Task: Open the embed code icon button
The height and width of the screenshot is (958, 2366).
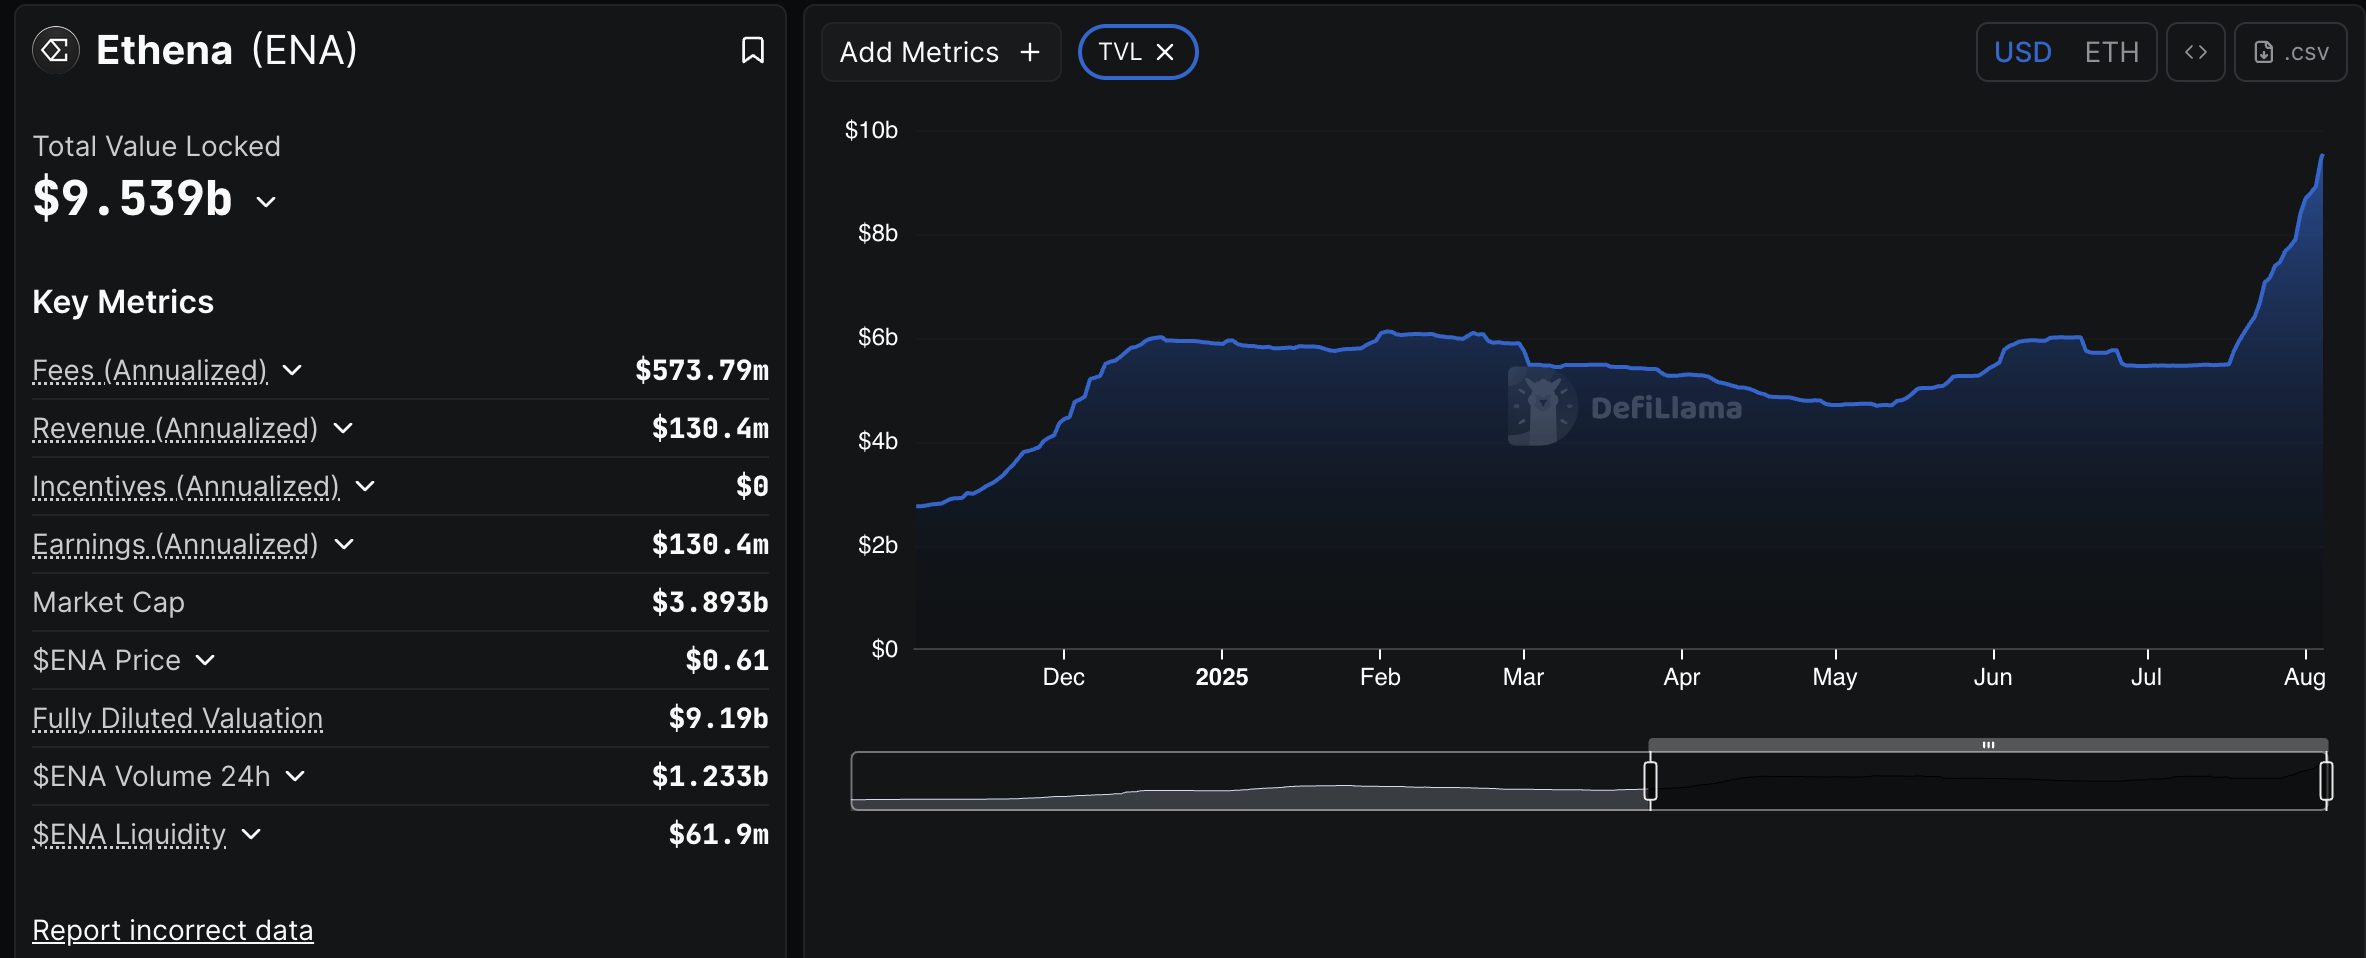Action: [2195, 52]
